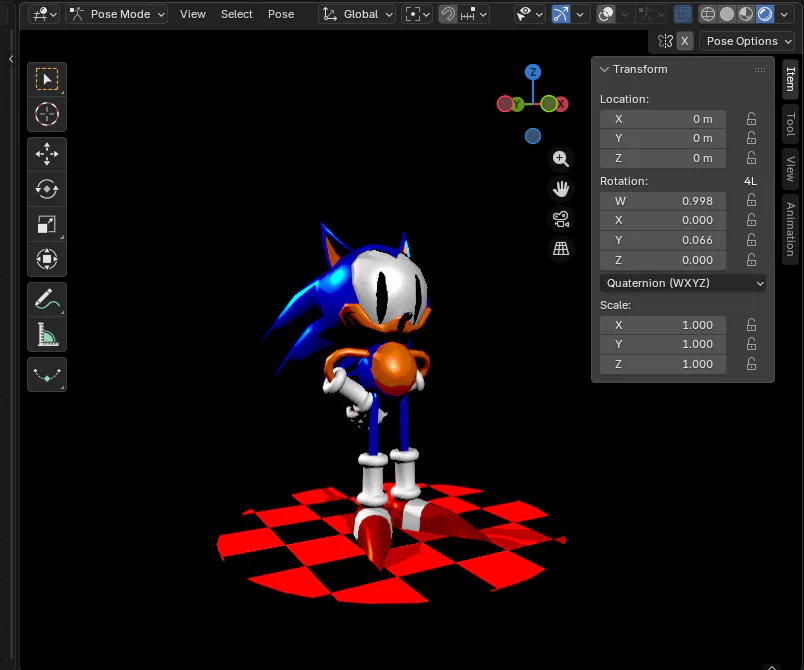
Task: Select solid viewport shading
Action: point(727,14)
